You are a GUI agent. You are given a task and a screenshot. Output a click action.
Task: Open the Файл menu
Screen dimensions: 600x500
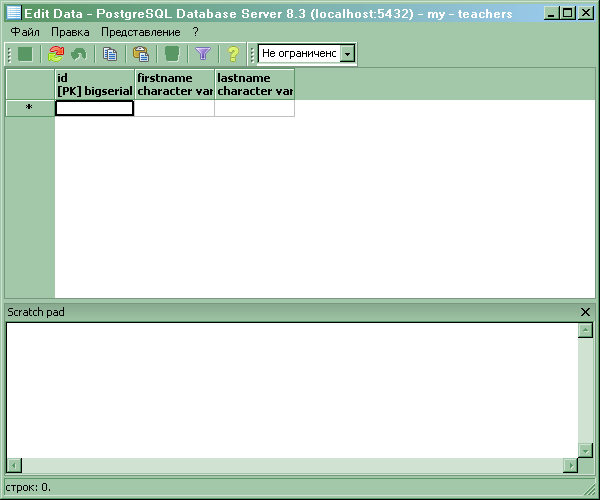pos(25,32)
